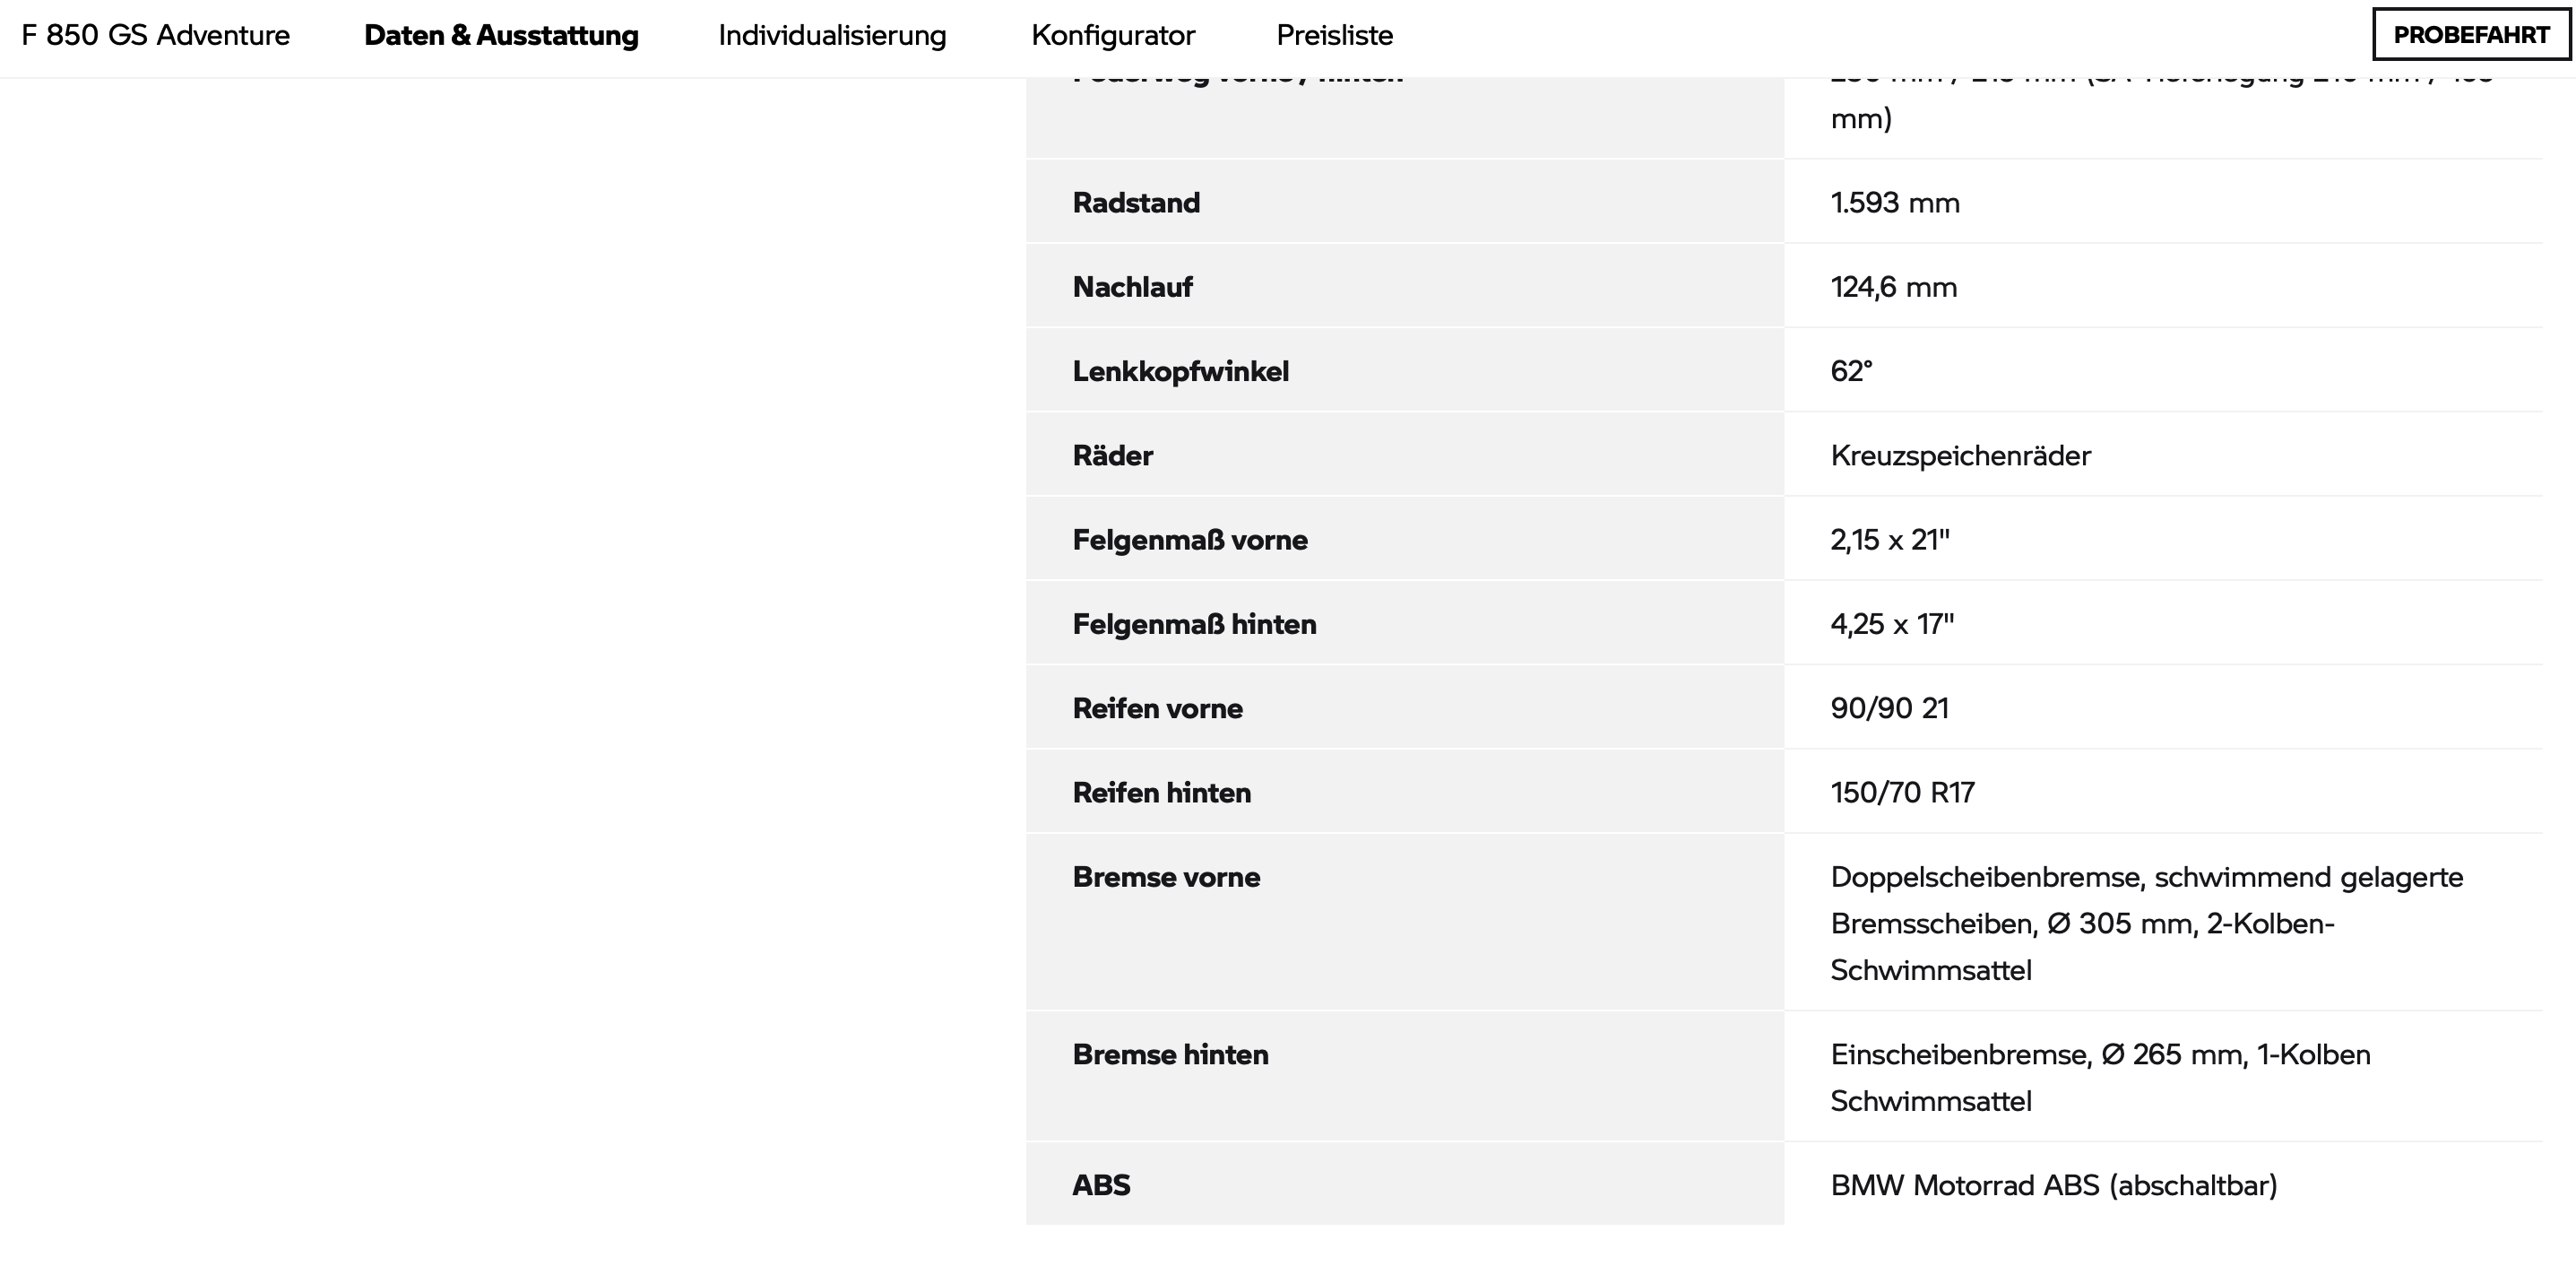Select the Daten & Ausstattung tab
Image resolution: width=2576 pixels, height=1275 pixels.
click(501, 35)
